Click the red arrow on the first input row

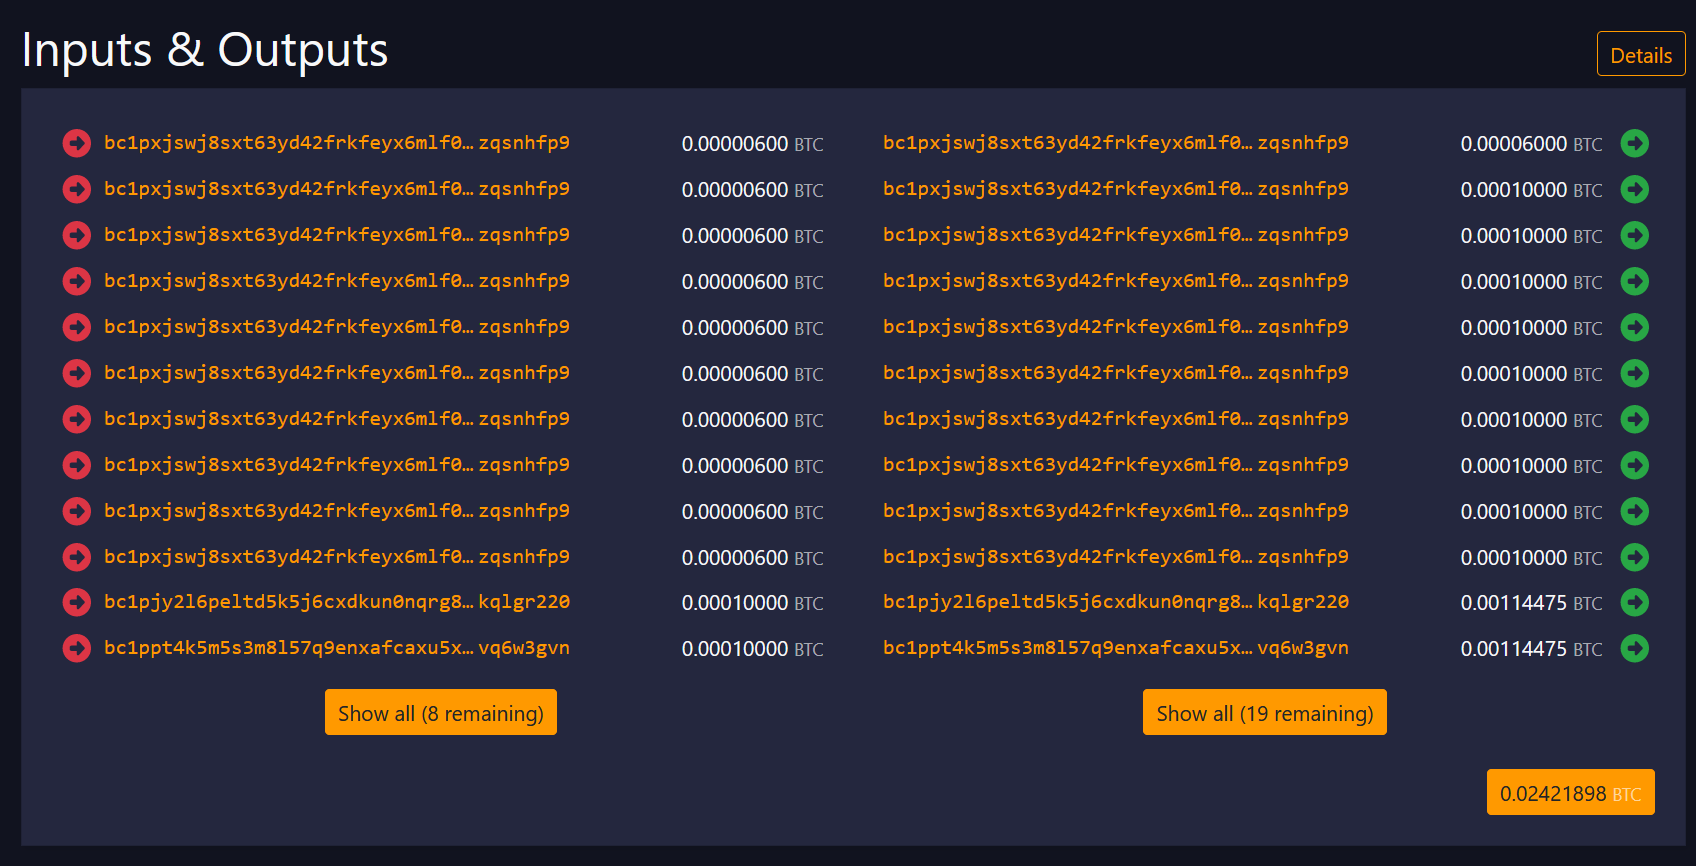tap(76, 144)
